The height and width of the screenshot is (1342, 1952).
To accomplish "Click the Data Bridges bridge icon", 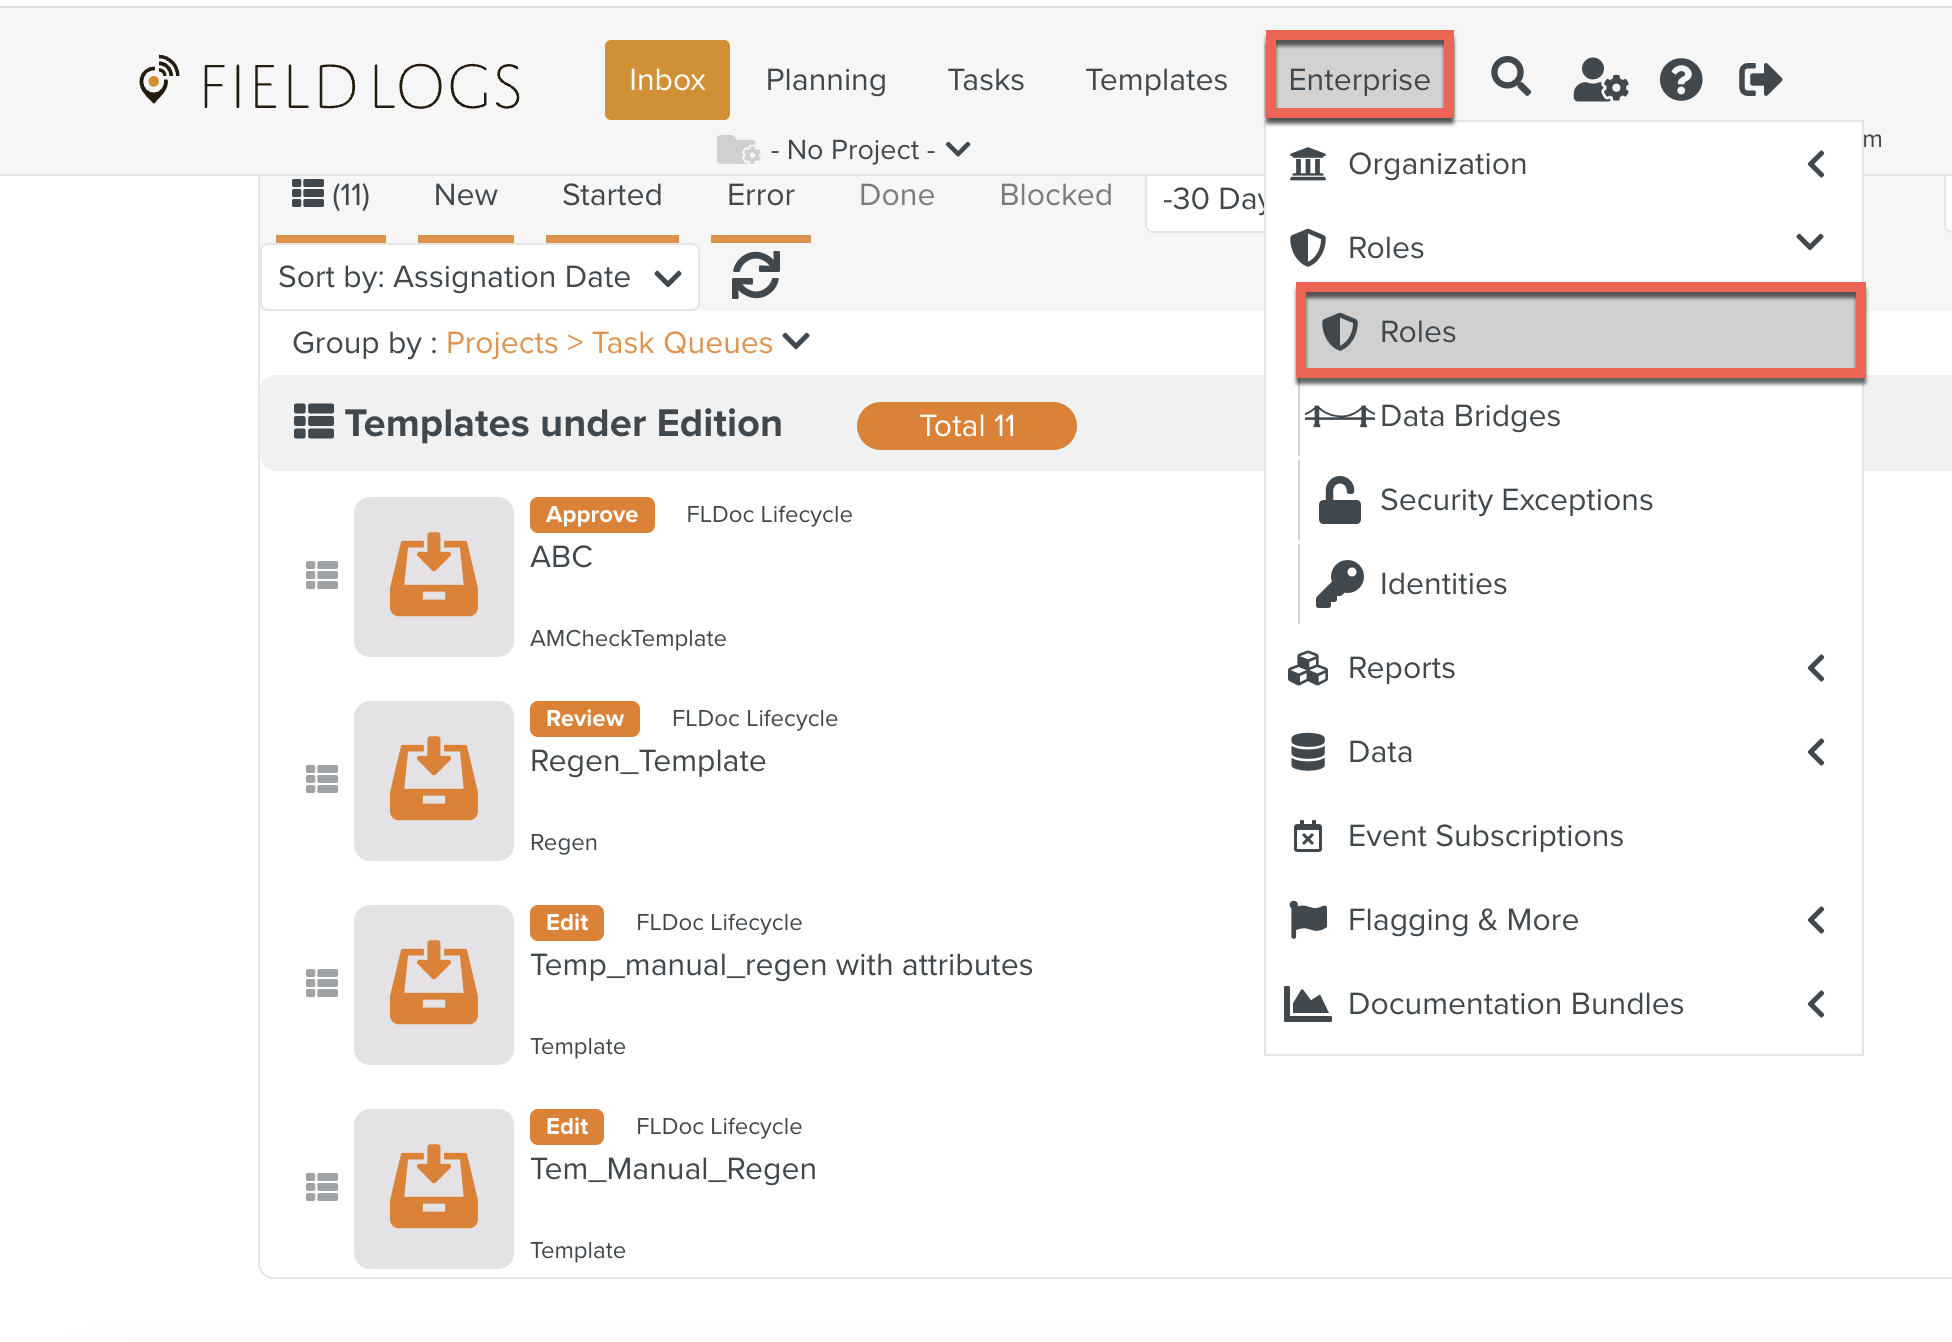I will point(1340,416).
